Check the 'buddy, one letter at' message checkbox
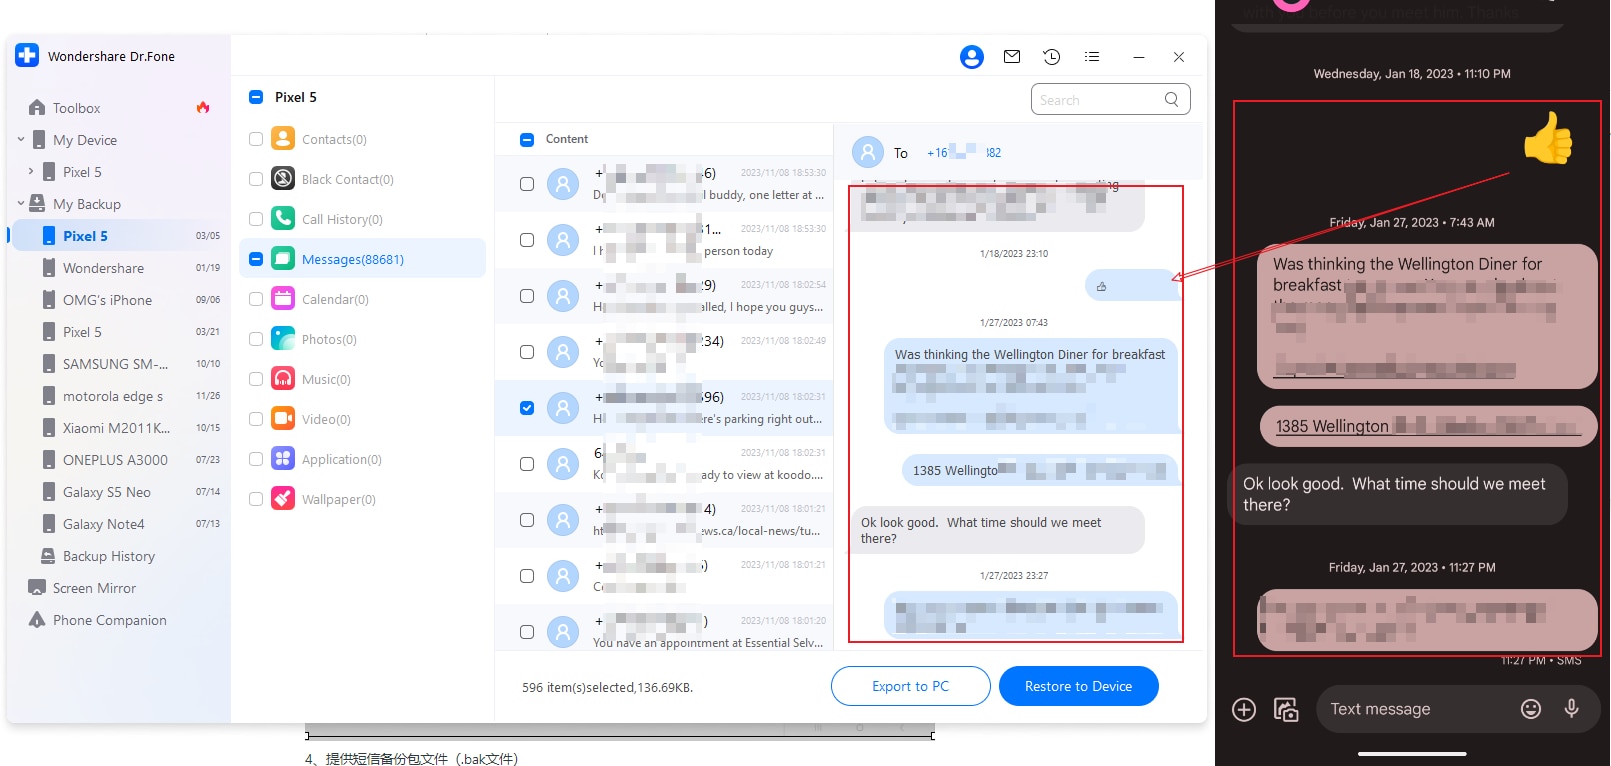The image size is (1611, 766). click(x=527, y=184)
